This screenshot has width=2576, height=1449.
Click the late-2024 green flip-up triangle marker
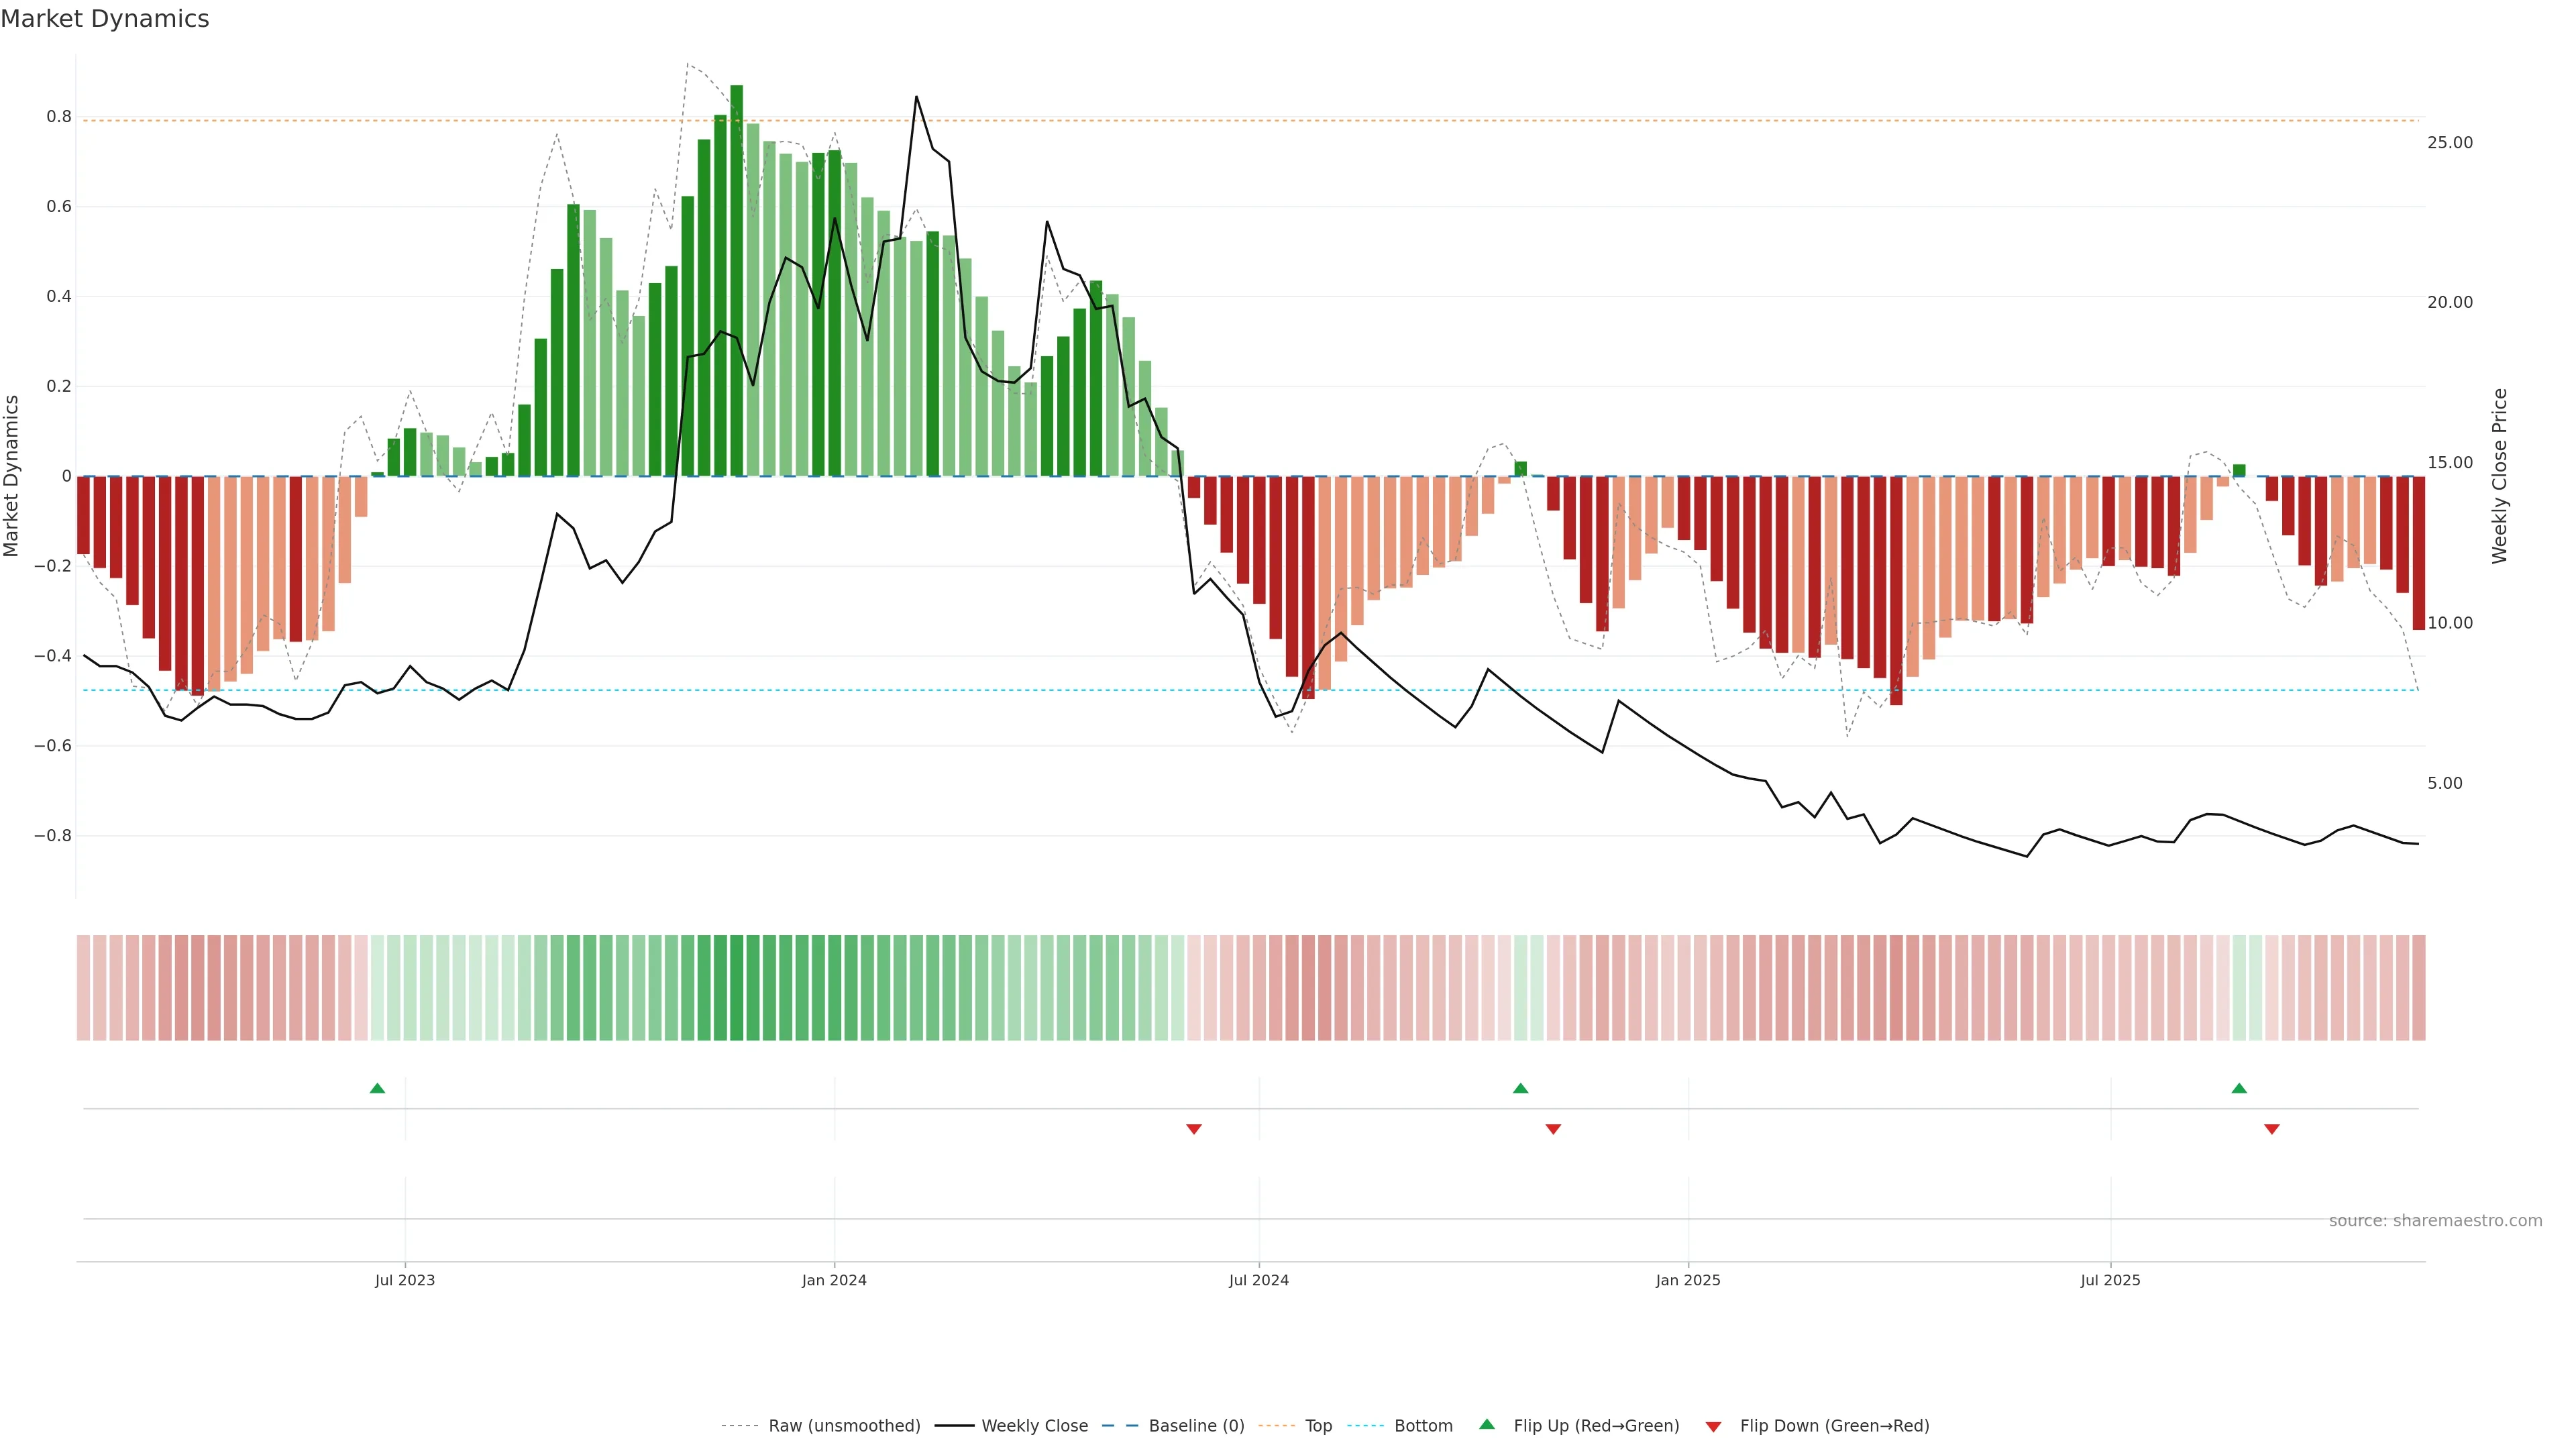point(1520,1088)
